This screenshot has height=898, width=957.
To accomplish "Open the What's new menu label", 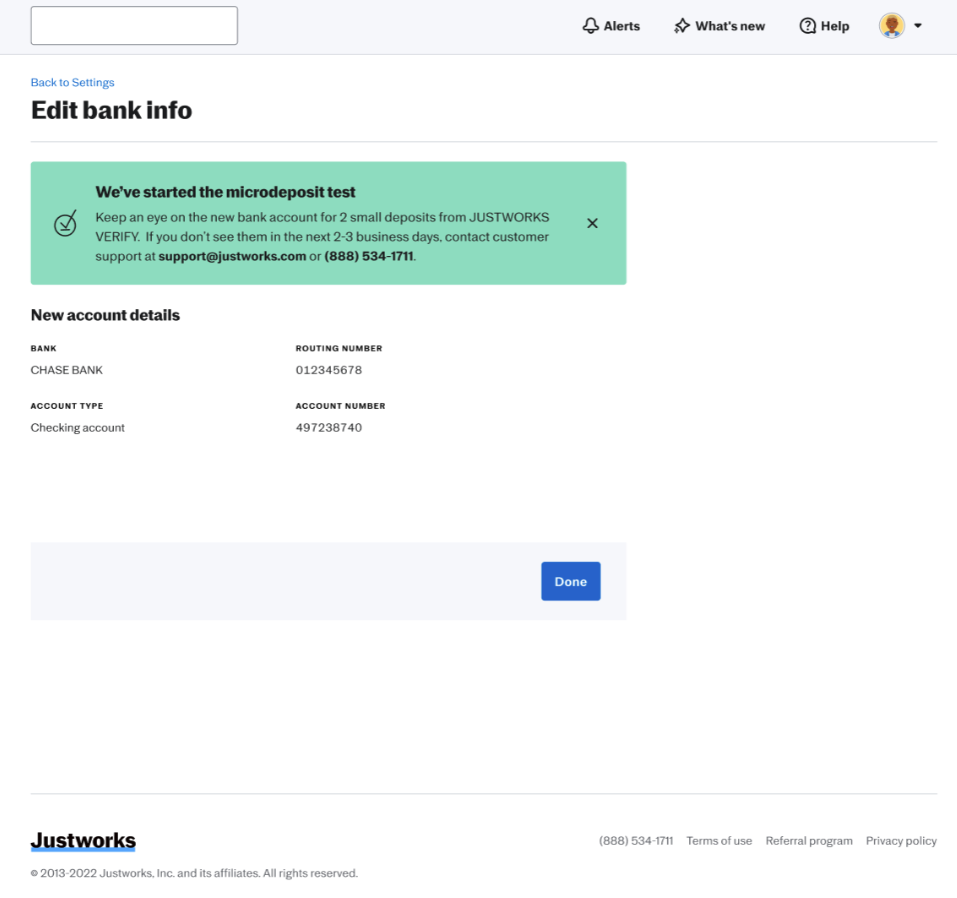I will [x=730, y=26].
